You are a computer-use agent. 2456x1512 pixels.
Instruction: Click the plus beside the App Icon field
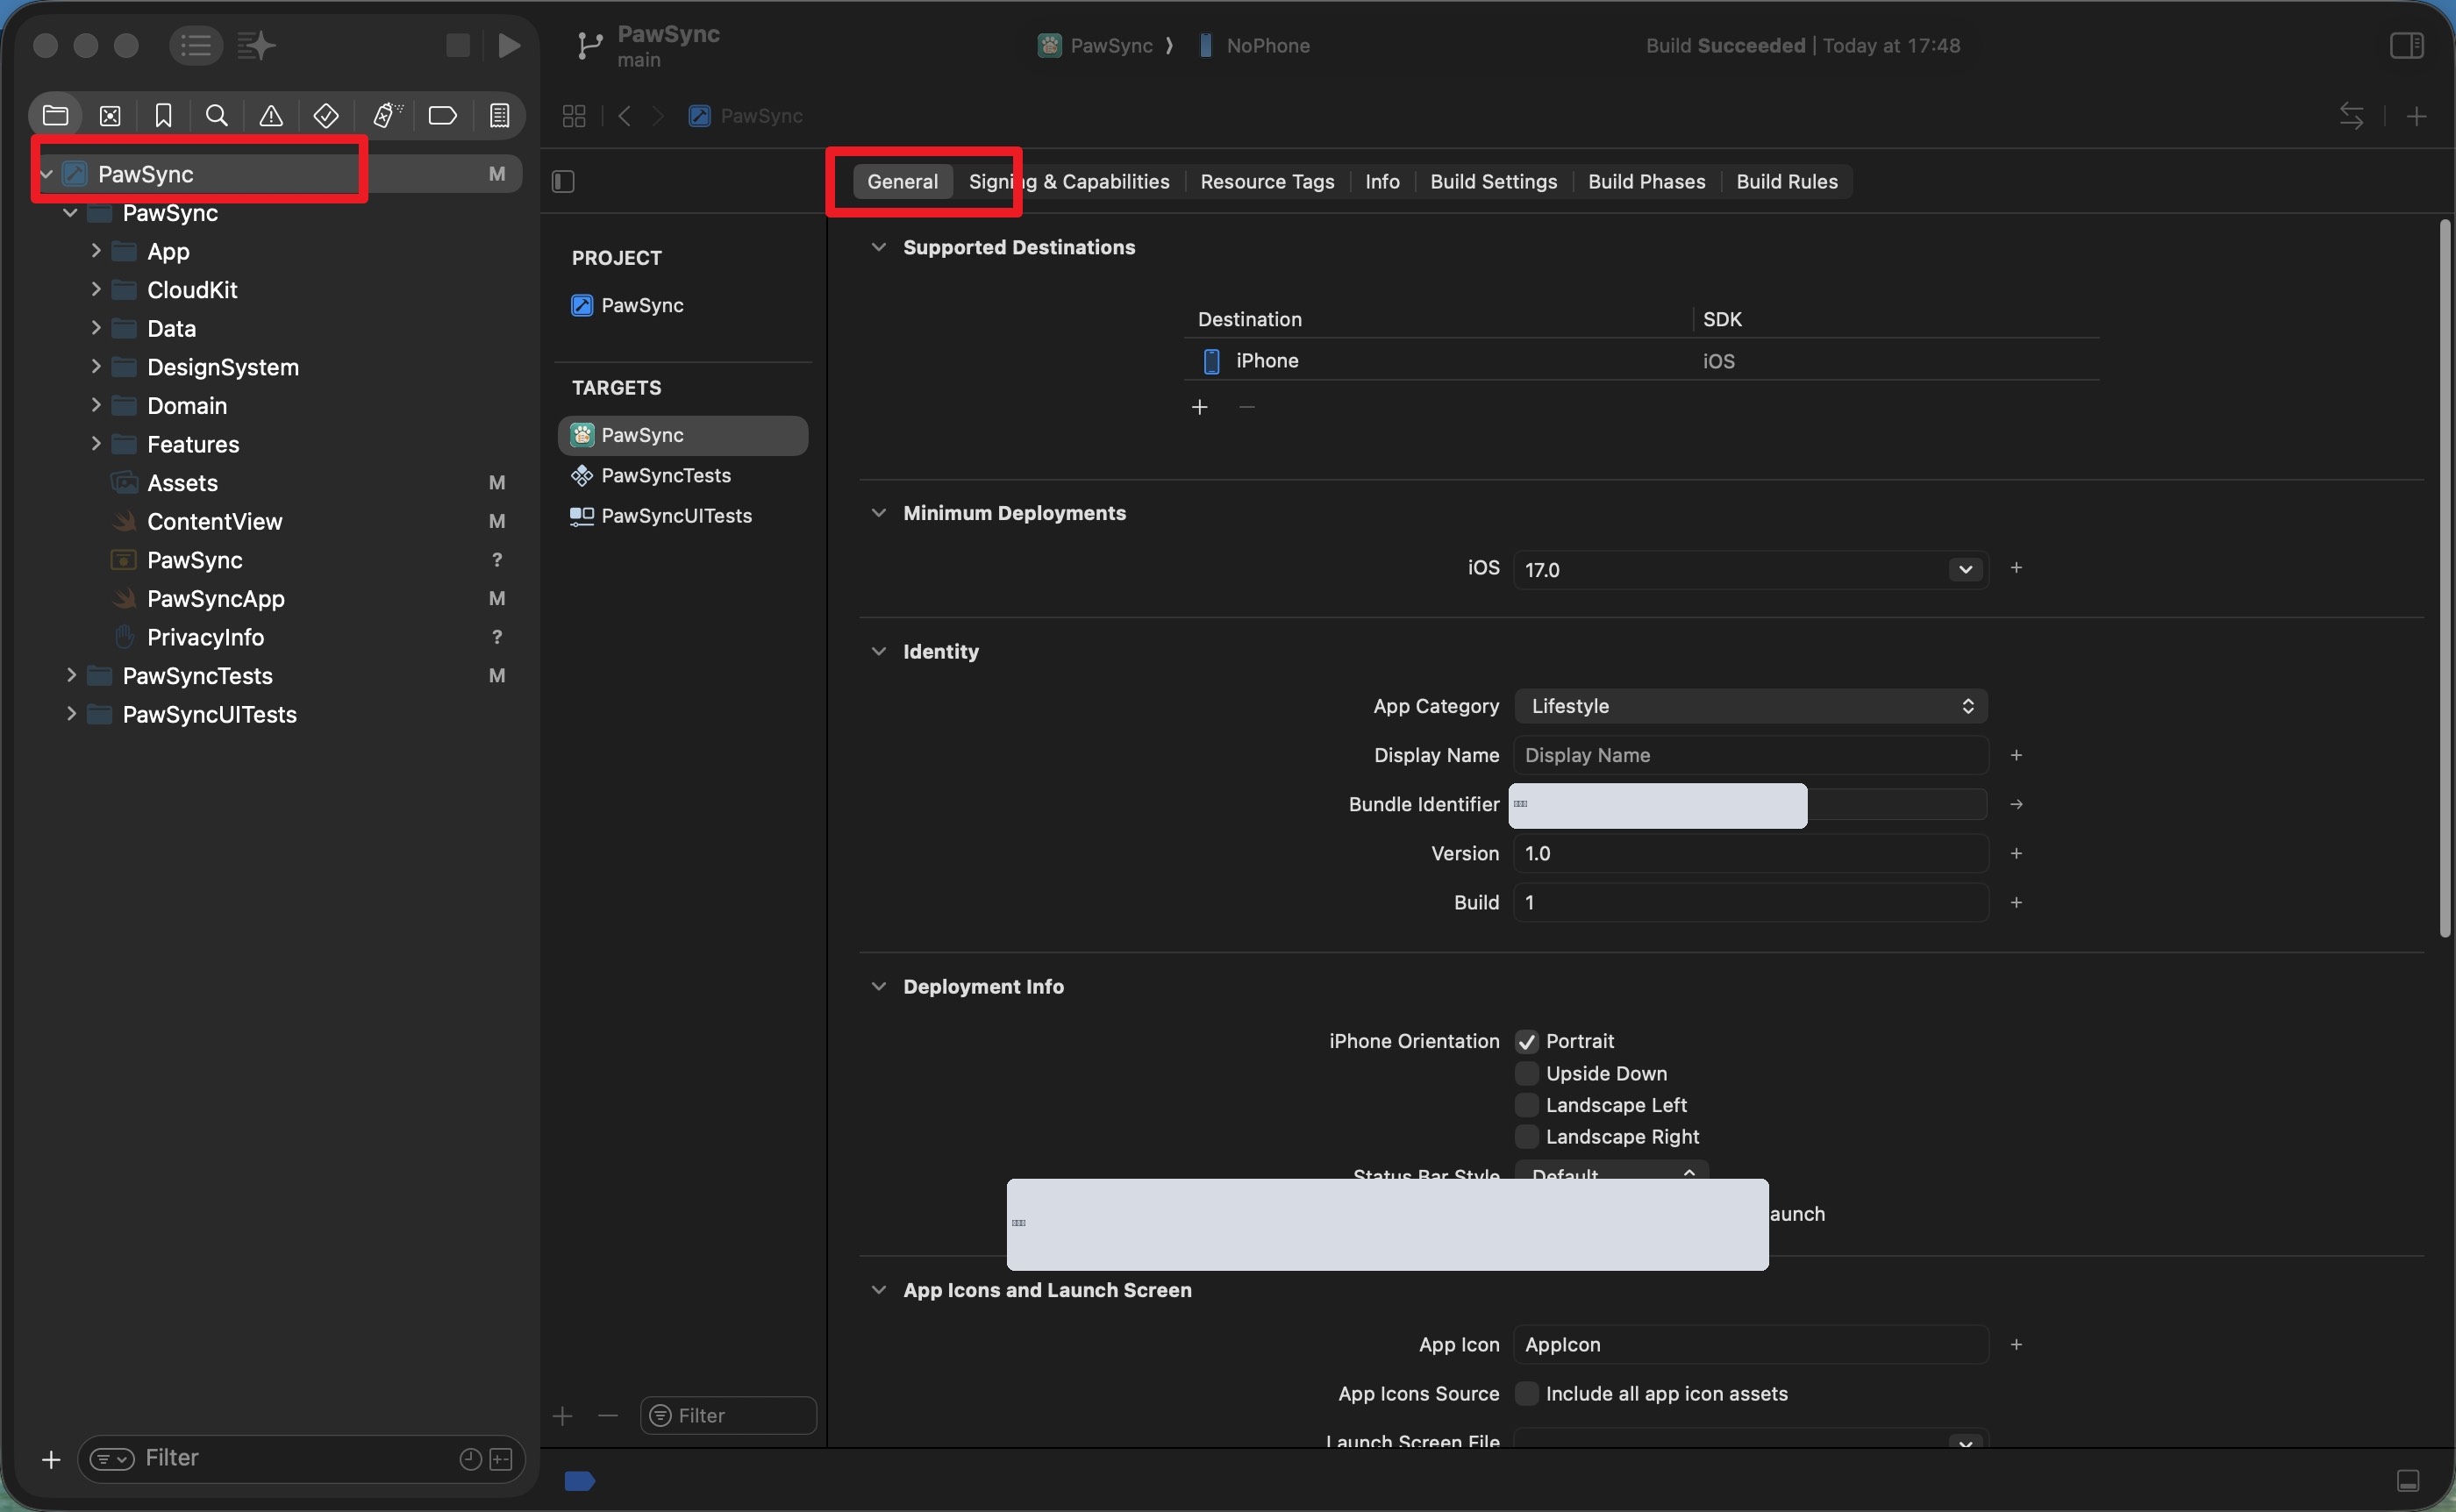(2016, 1344)
